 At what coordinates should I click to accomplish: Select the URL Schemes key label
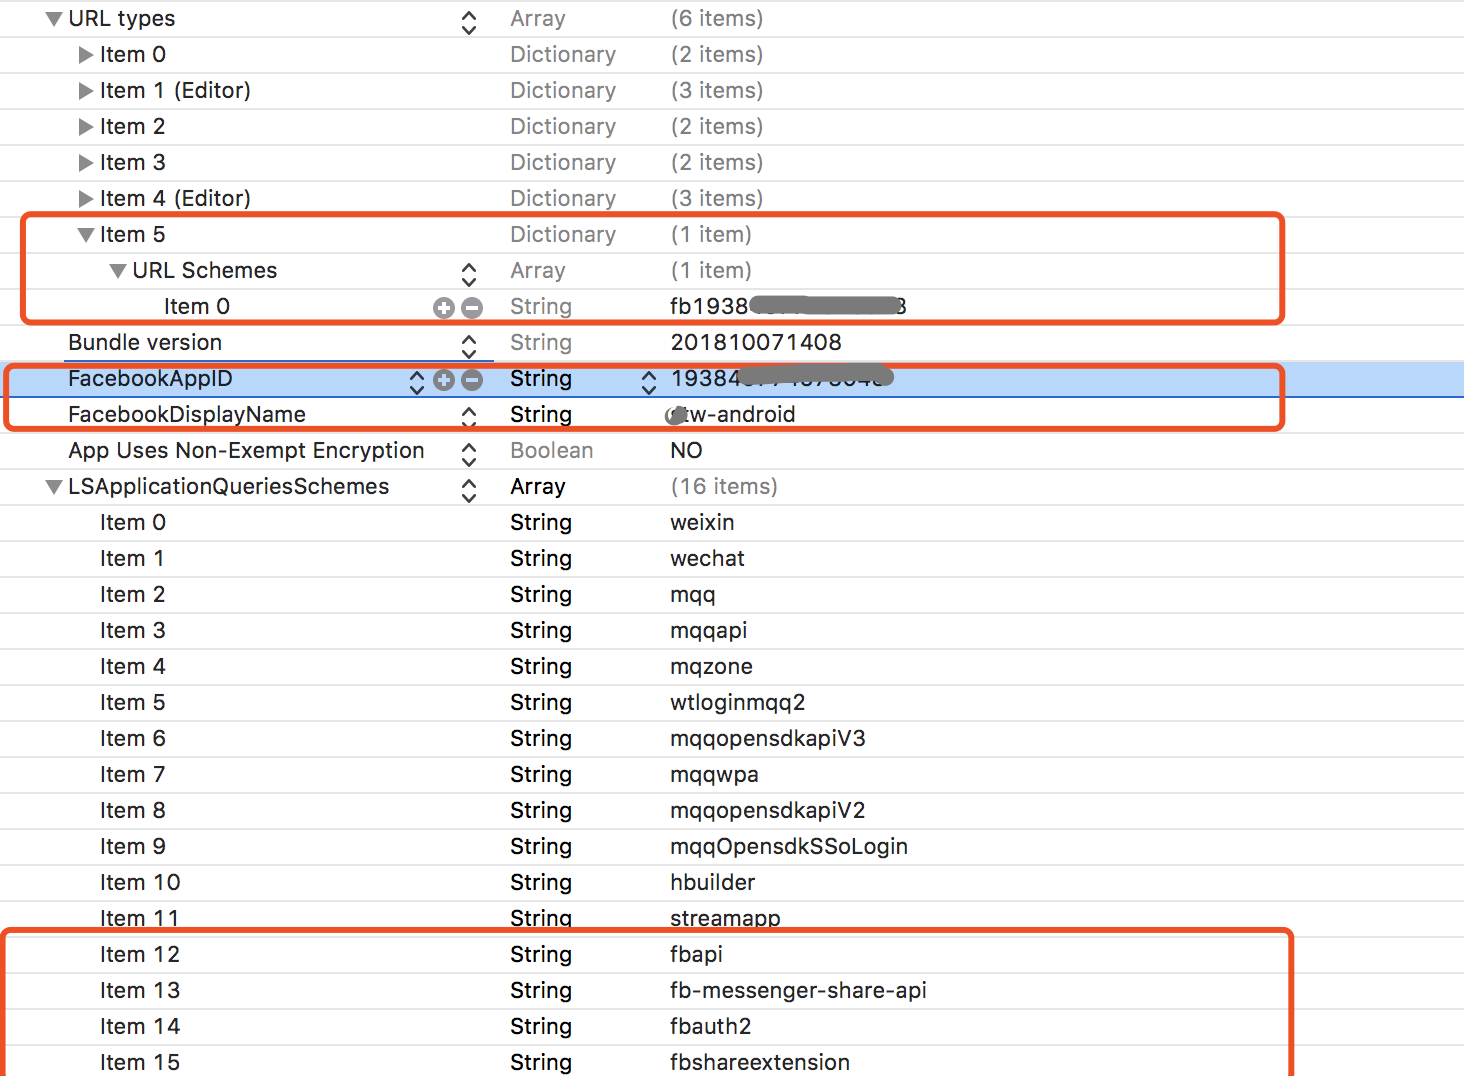click(x=205, y=271)
